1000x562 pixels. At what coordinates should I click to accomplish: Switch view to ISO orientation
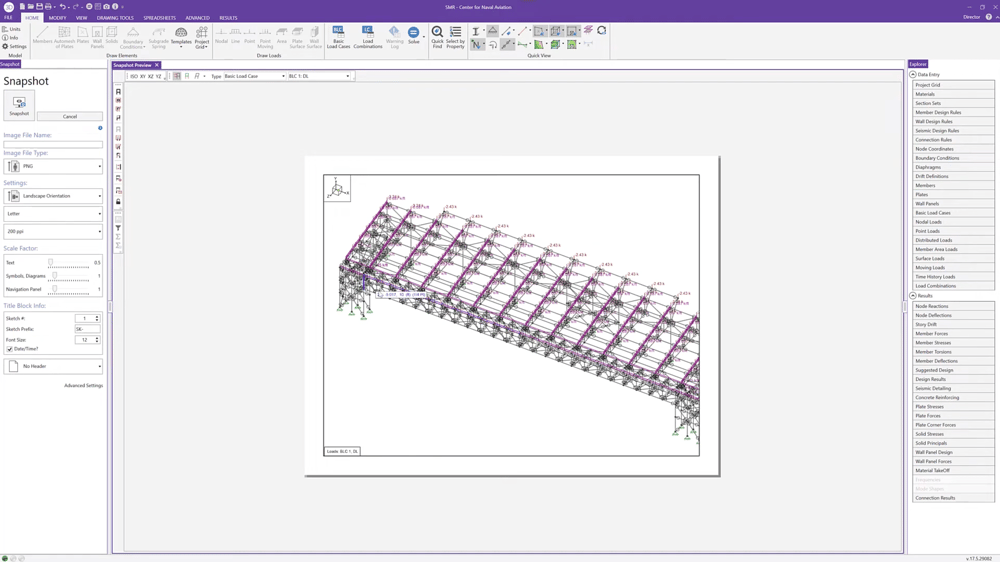click(x=134, y=76)
